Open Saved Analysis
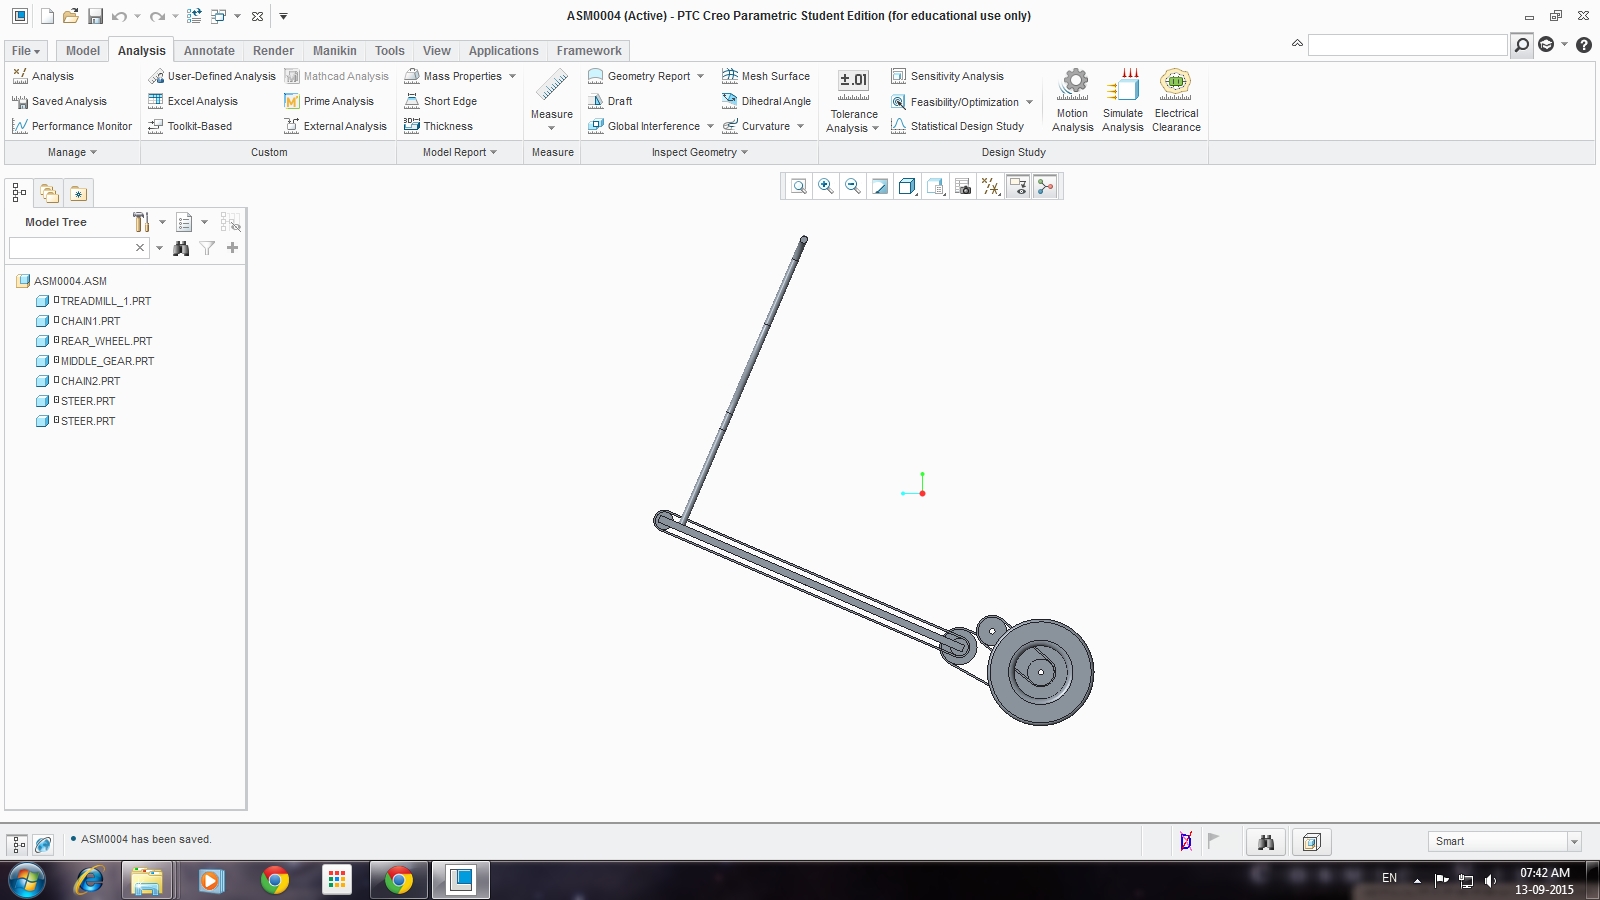1600x900 pixels. 59,101
